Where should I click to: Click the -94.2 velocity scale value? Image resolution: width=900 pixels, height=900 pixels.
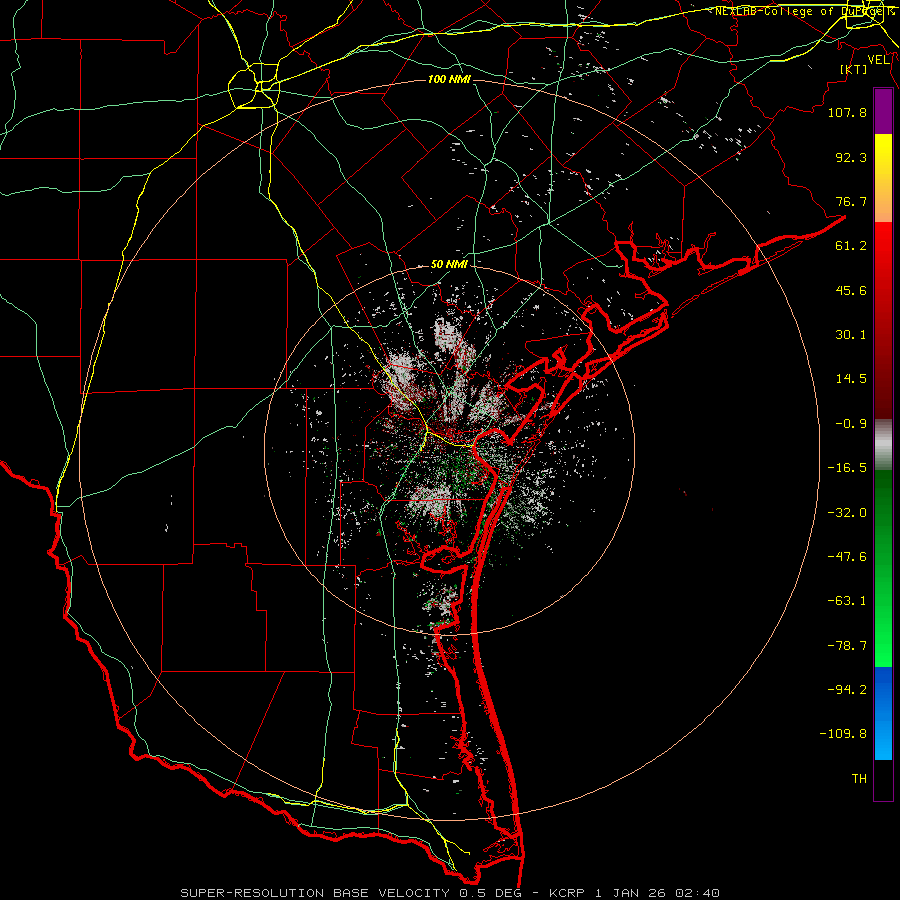pyautogui.click(x=847, y=690)
